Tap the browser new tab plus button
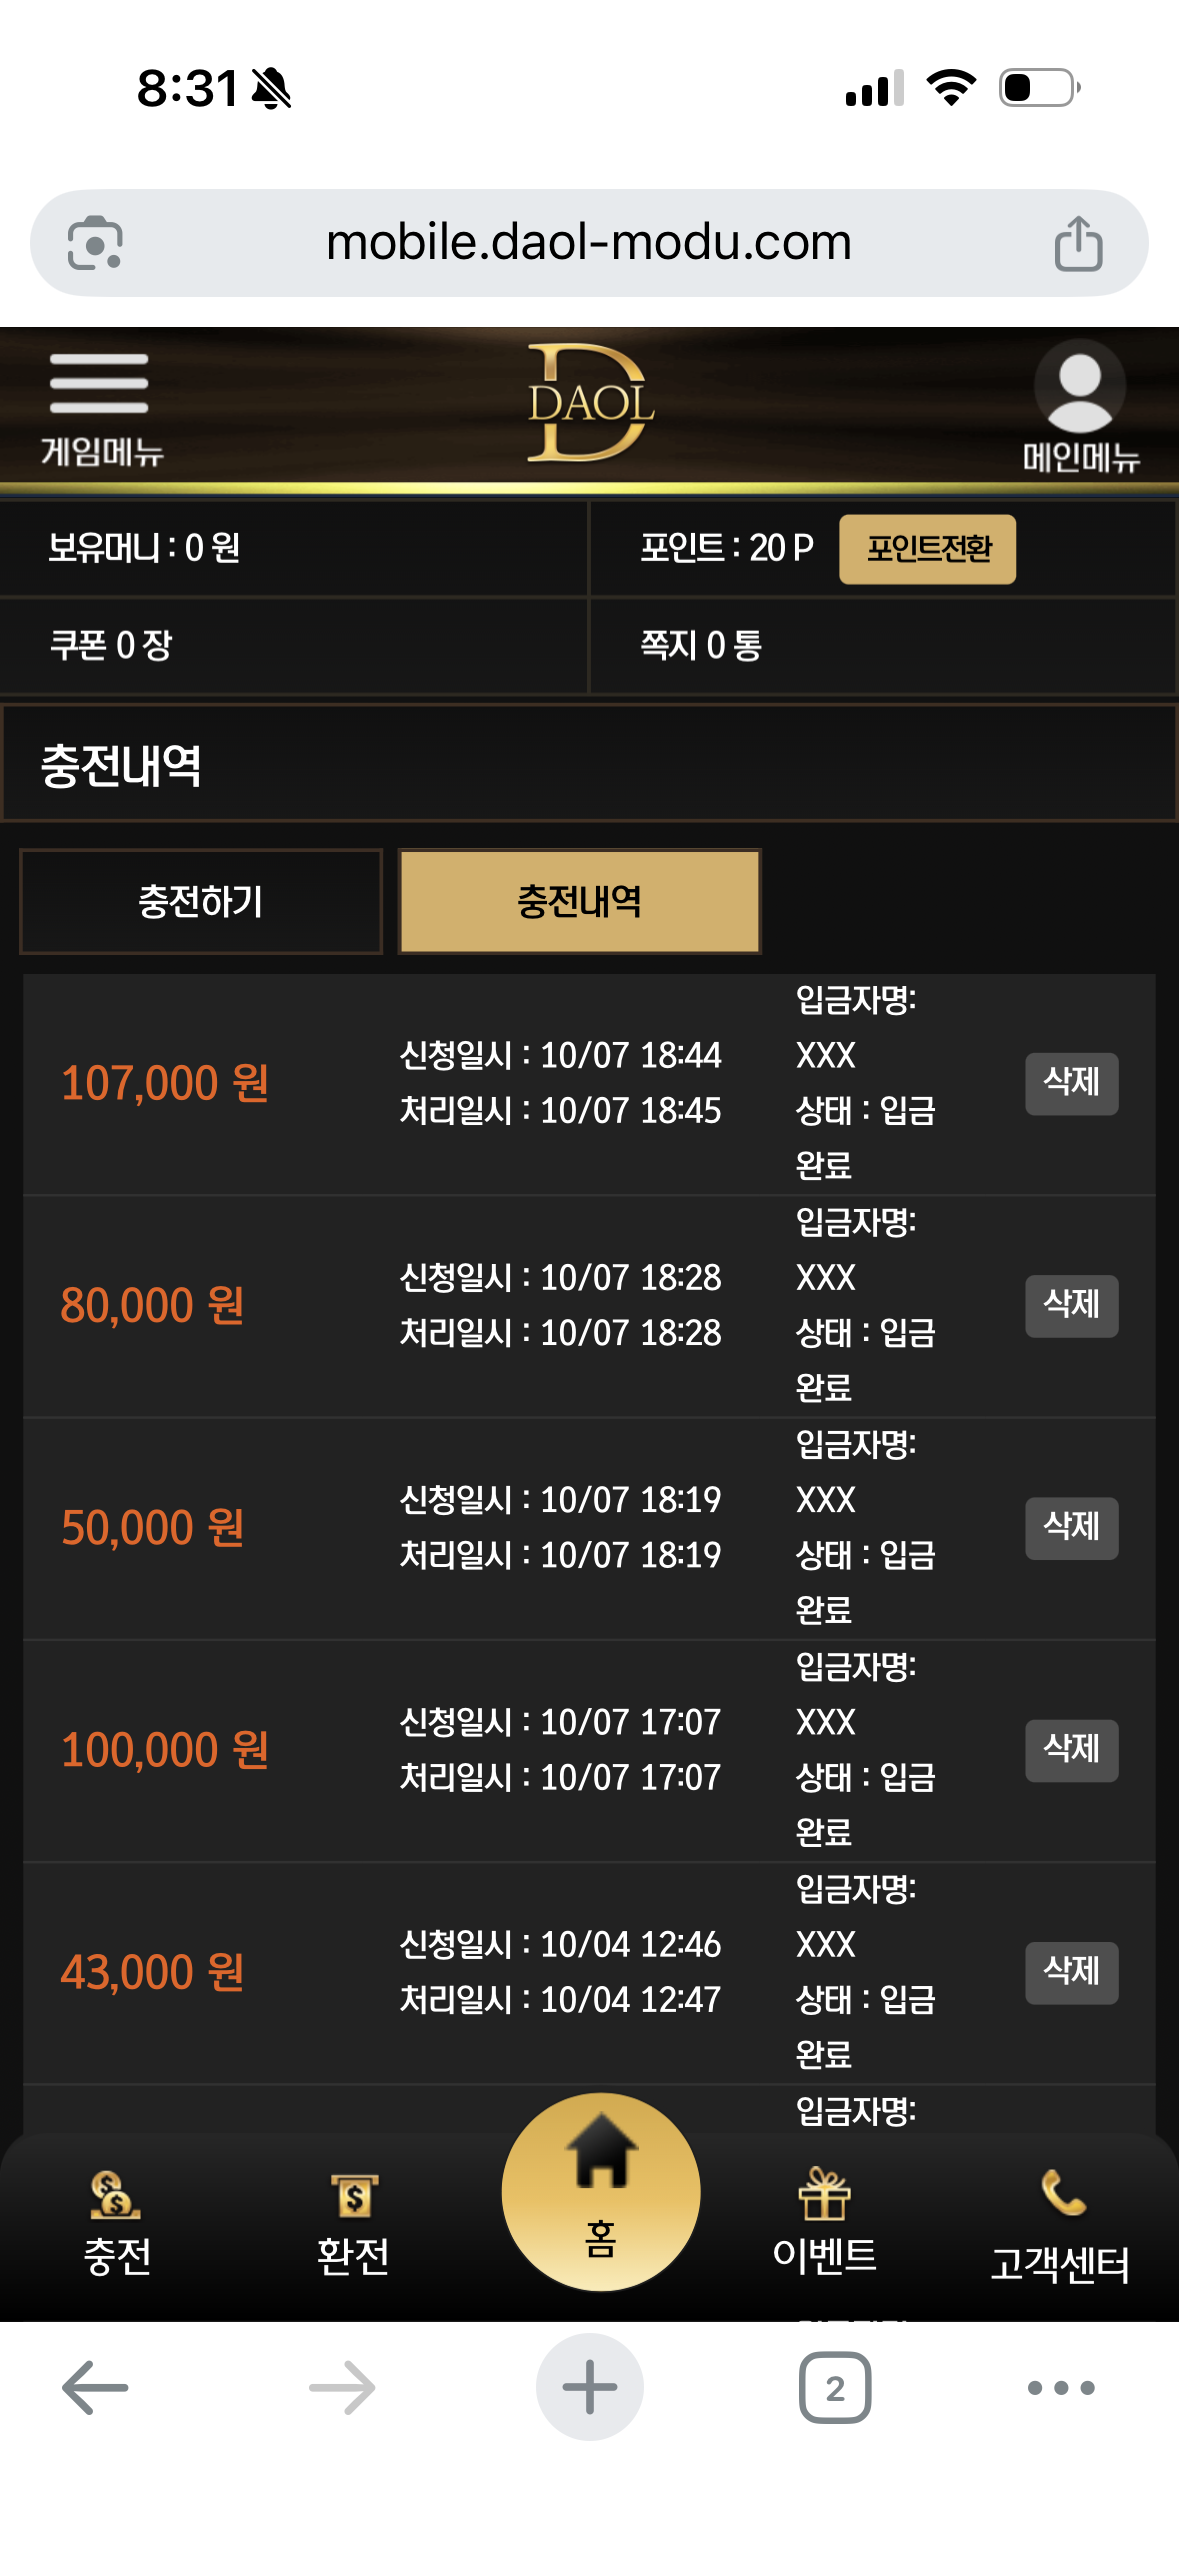The width and height of the screenshot is (1179, 2556). point(590,2387)
